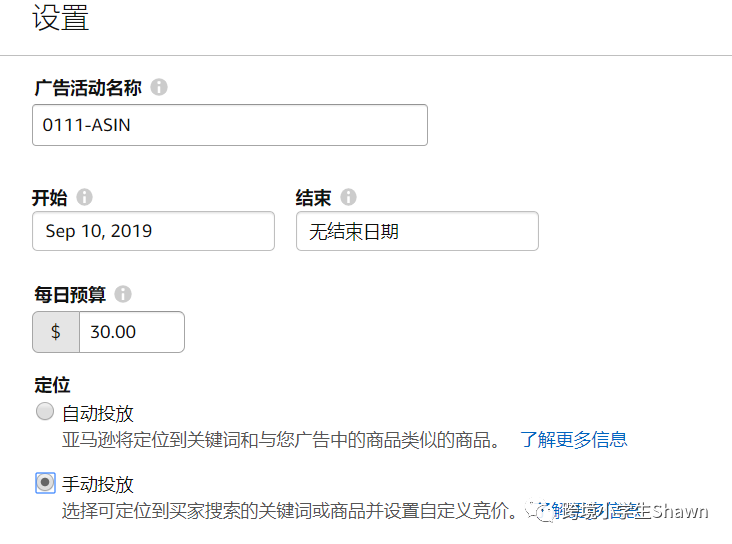This screenshot has height=544, width=732.
Task: Click the info icon beside 广告活动名称
Action: click(159, 87)
